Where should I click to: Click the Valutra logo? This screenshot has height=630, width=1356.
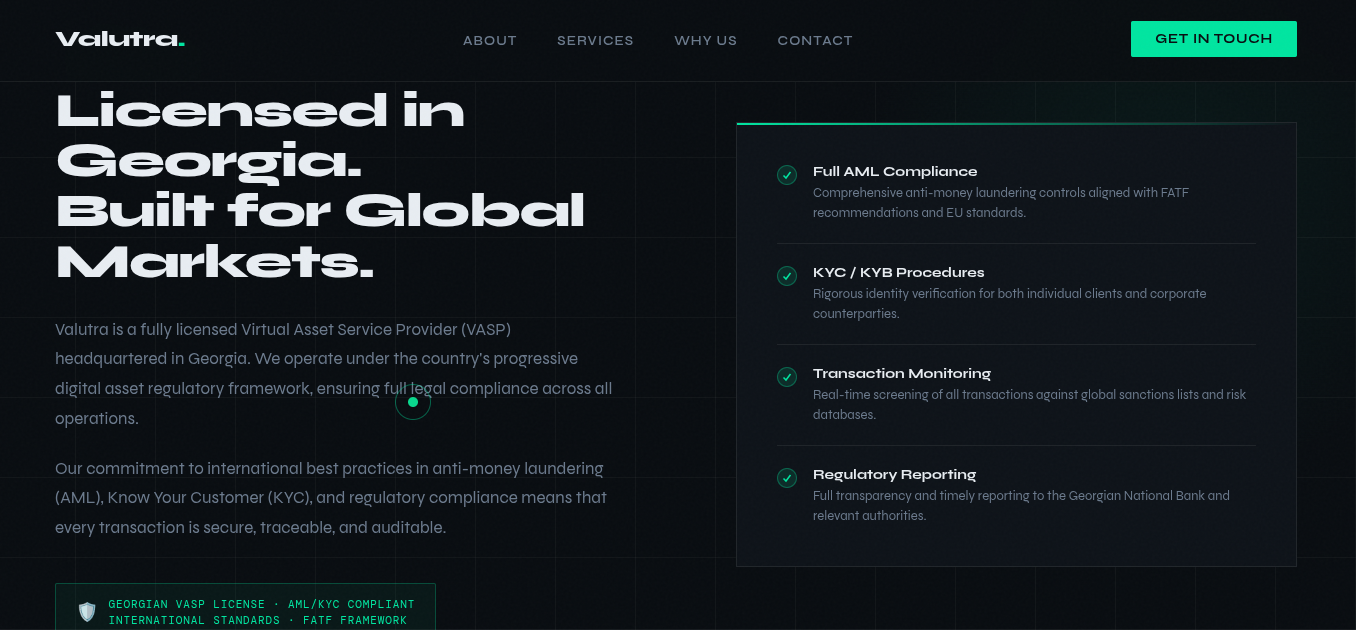(x=120, y=40)
